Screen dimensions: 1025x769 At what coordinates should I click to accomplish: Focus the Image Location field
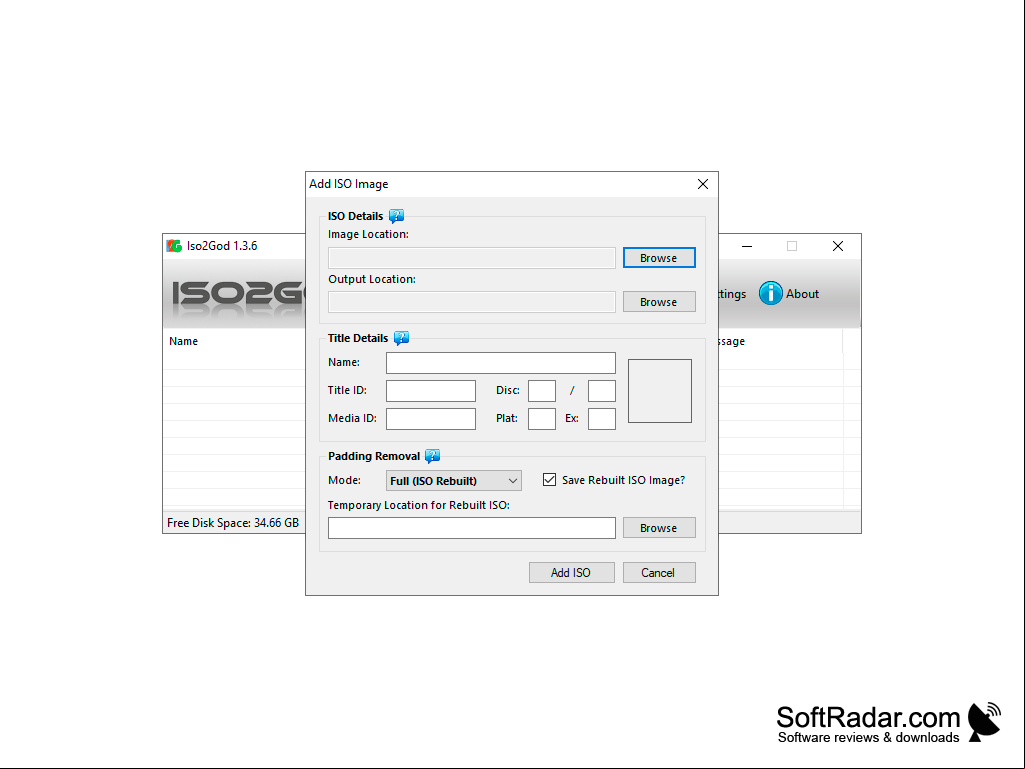472,258
